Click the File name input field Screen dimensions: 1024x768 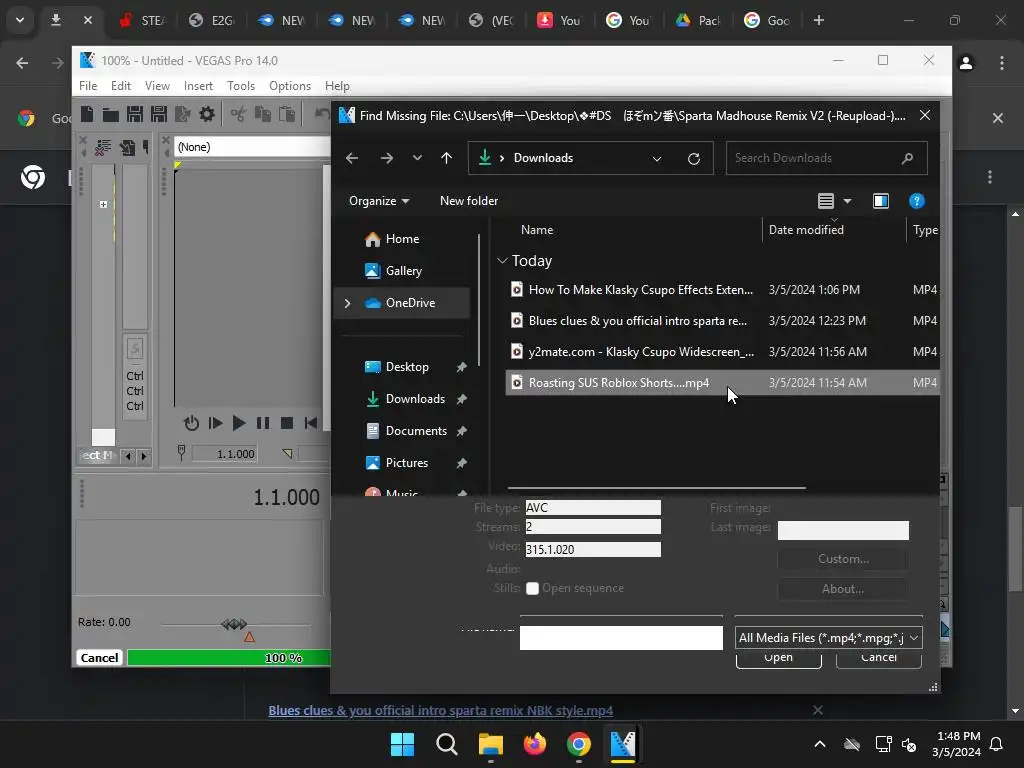[x=621, y=638]
